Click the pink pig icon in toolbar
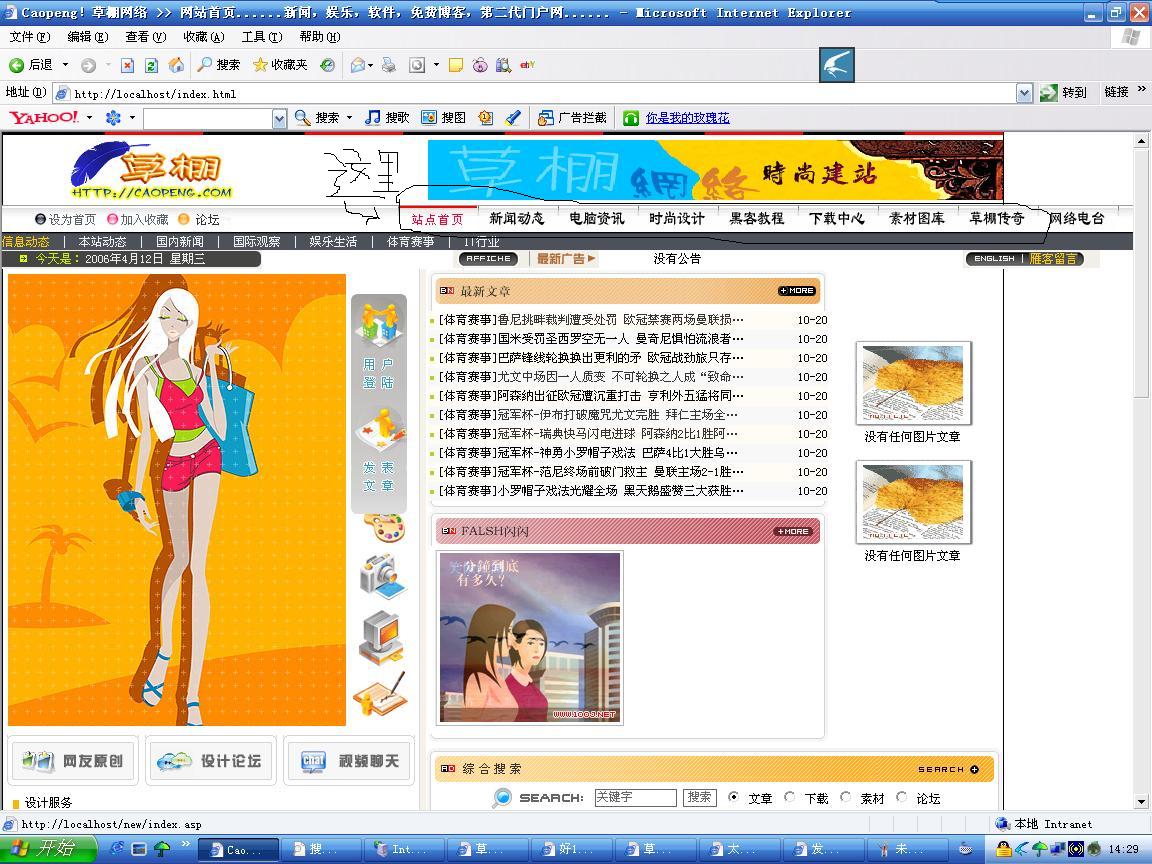The width and height of the screenshot is (1152, 864). (x=480, y=65)
